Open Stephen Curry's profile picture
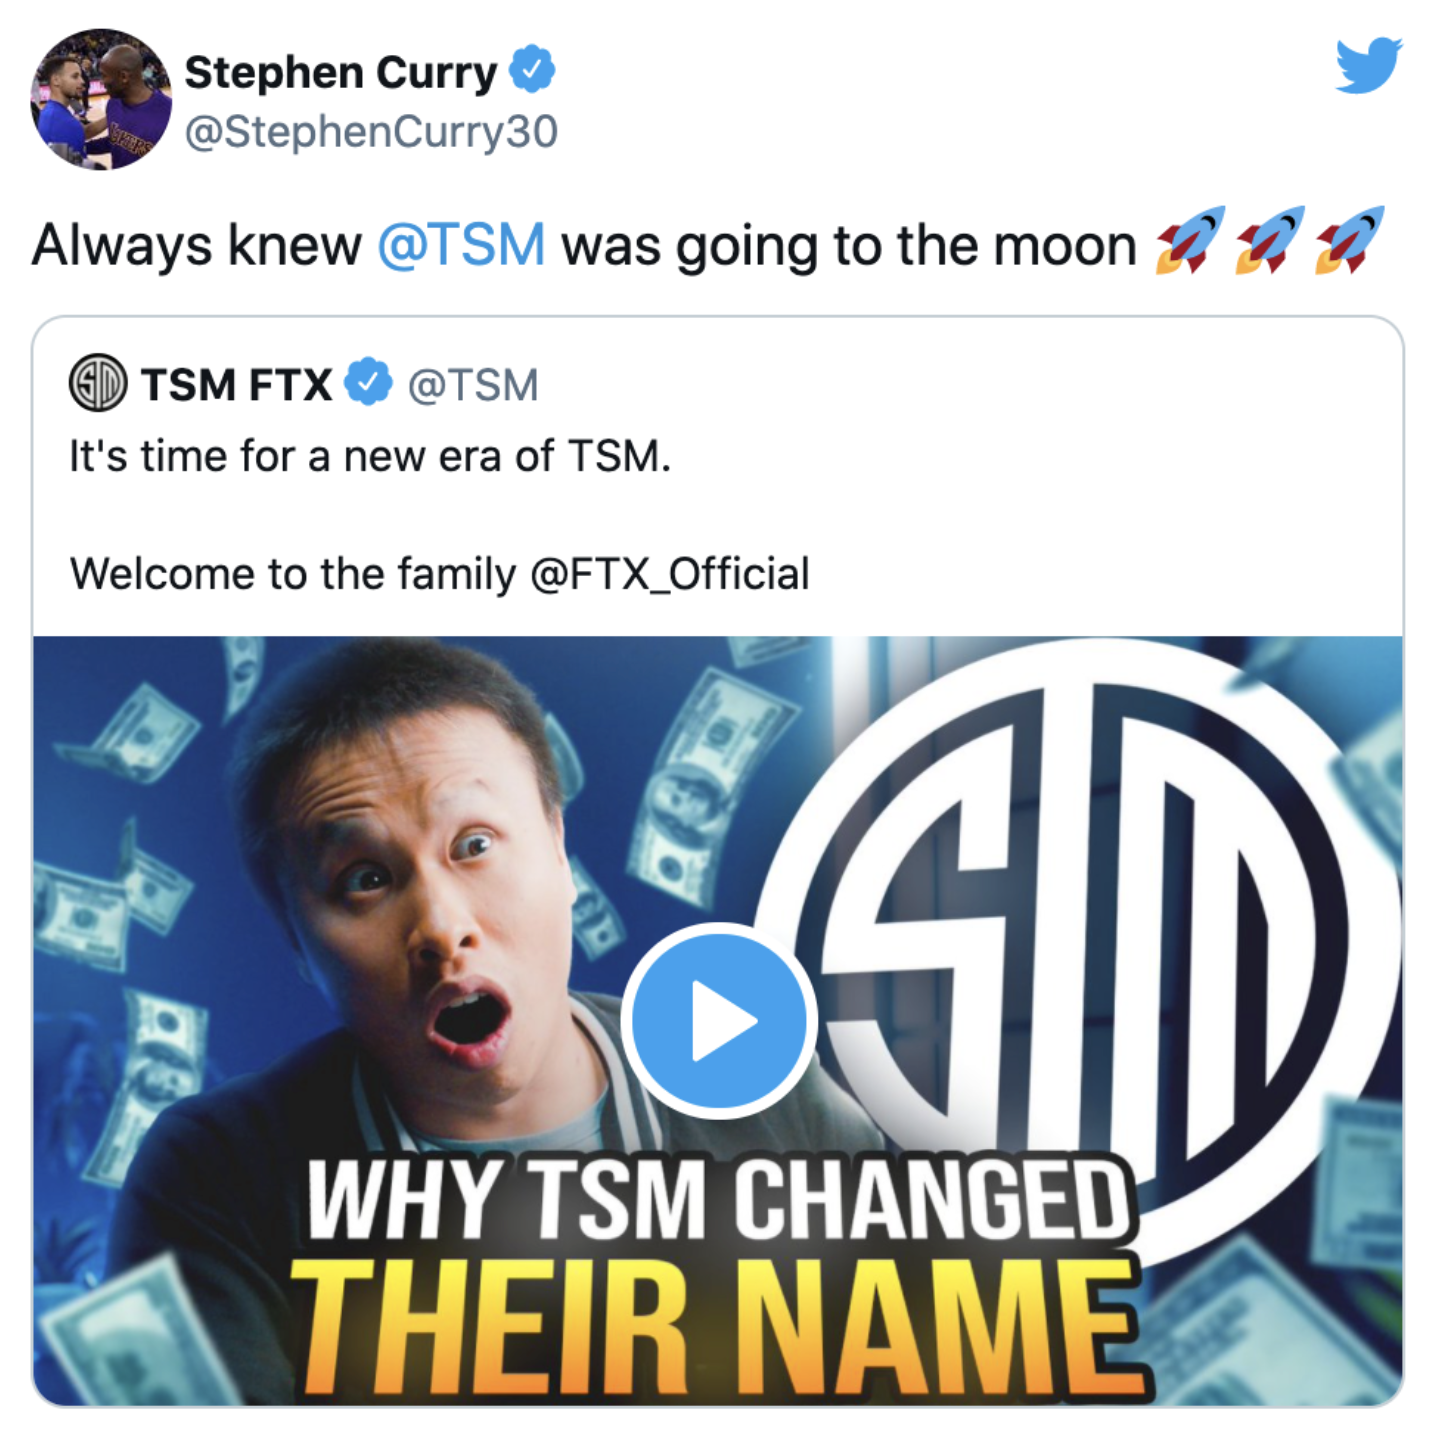Screen dimensions: 1438x1432 [x=101, y=99]
